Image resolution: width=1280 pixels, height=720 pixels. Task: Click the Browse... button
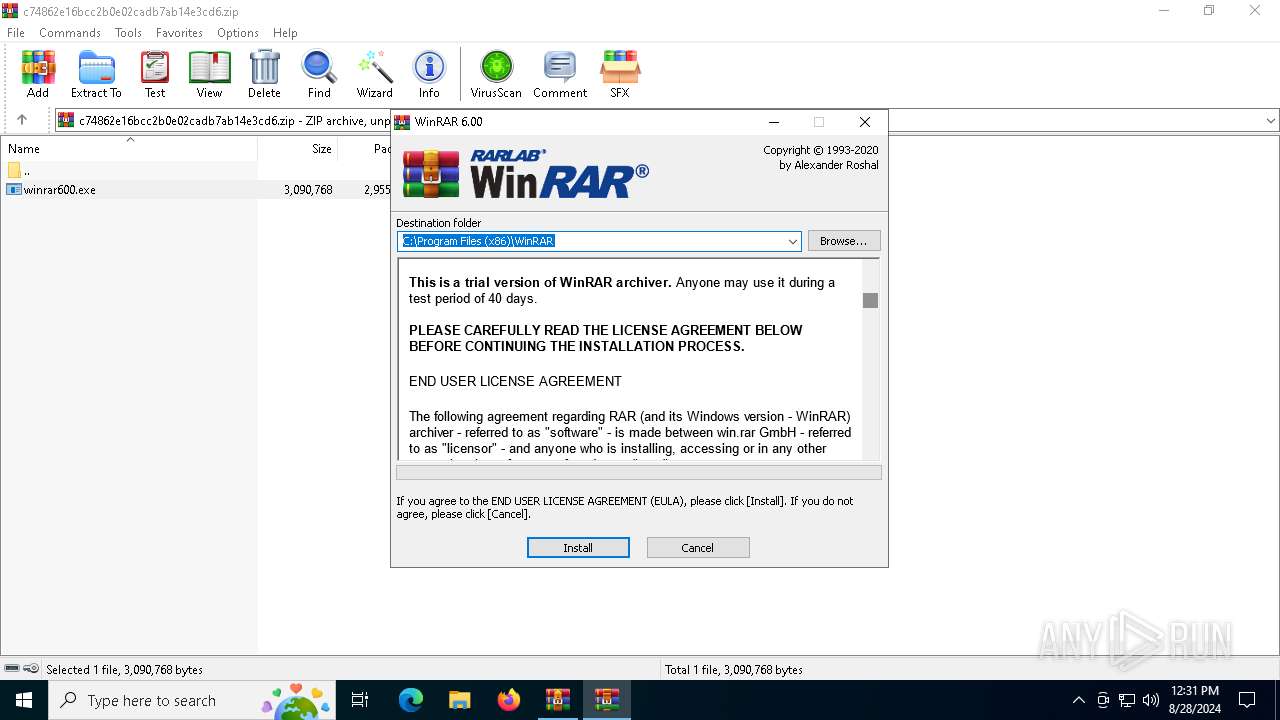click(x=844, y=241)
